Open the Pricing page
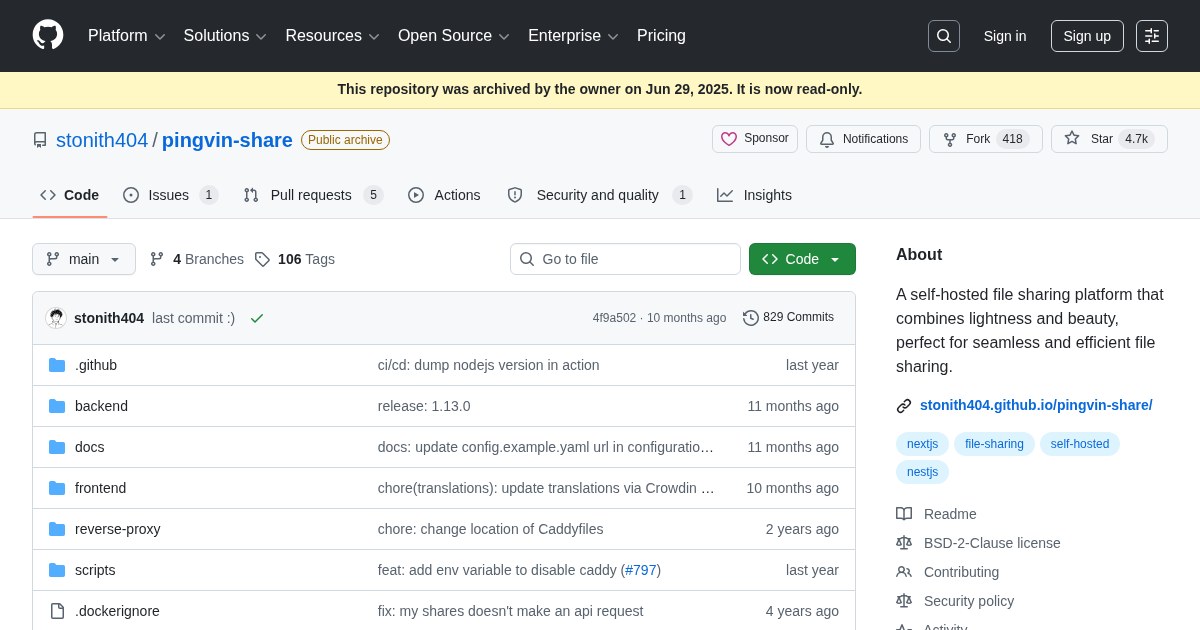 661,36
